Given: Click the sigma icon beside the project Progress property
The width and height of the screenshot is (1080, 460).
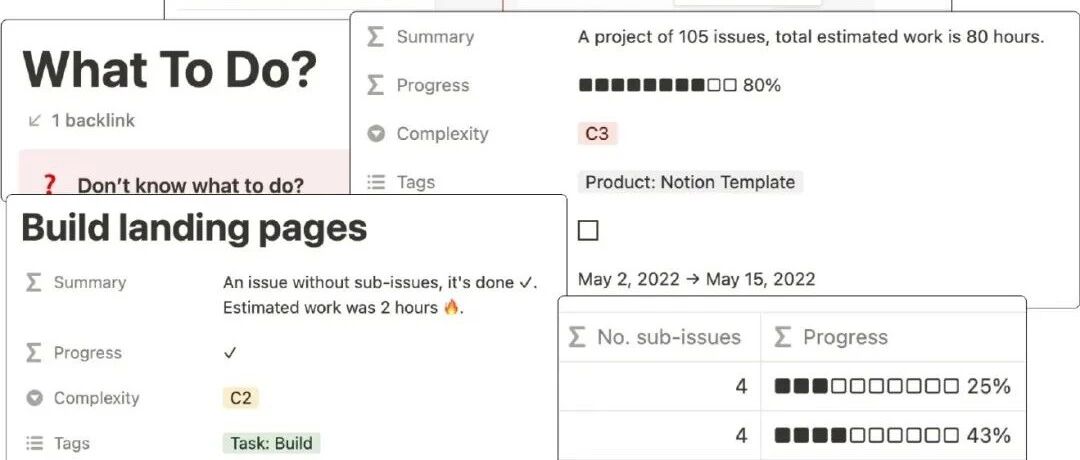Looking at the screenshot, I should tap(375, 85).
